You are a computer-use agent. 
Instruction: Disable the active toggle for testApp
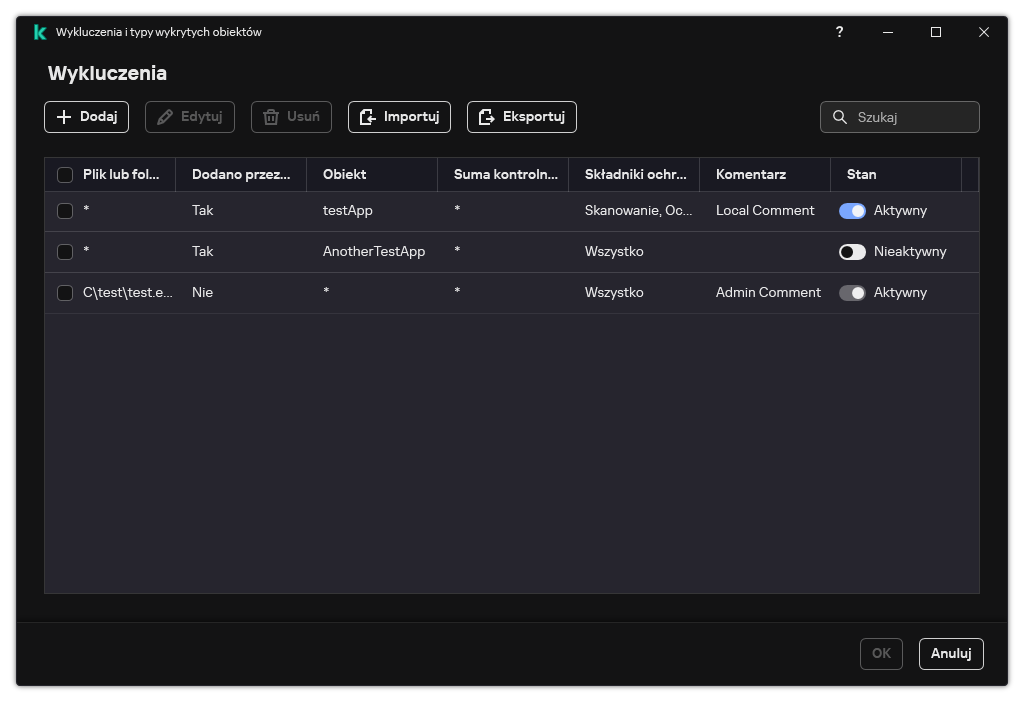coord(852,211)
